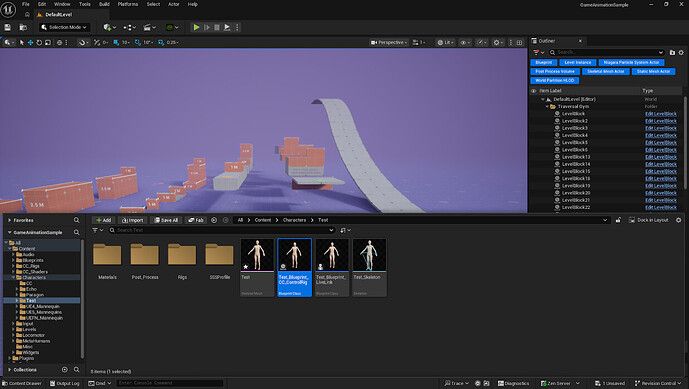
Task: Open the Outliner filter dropdown icon
Action: [x=538, y=52]
